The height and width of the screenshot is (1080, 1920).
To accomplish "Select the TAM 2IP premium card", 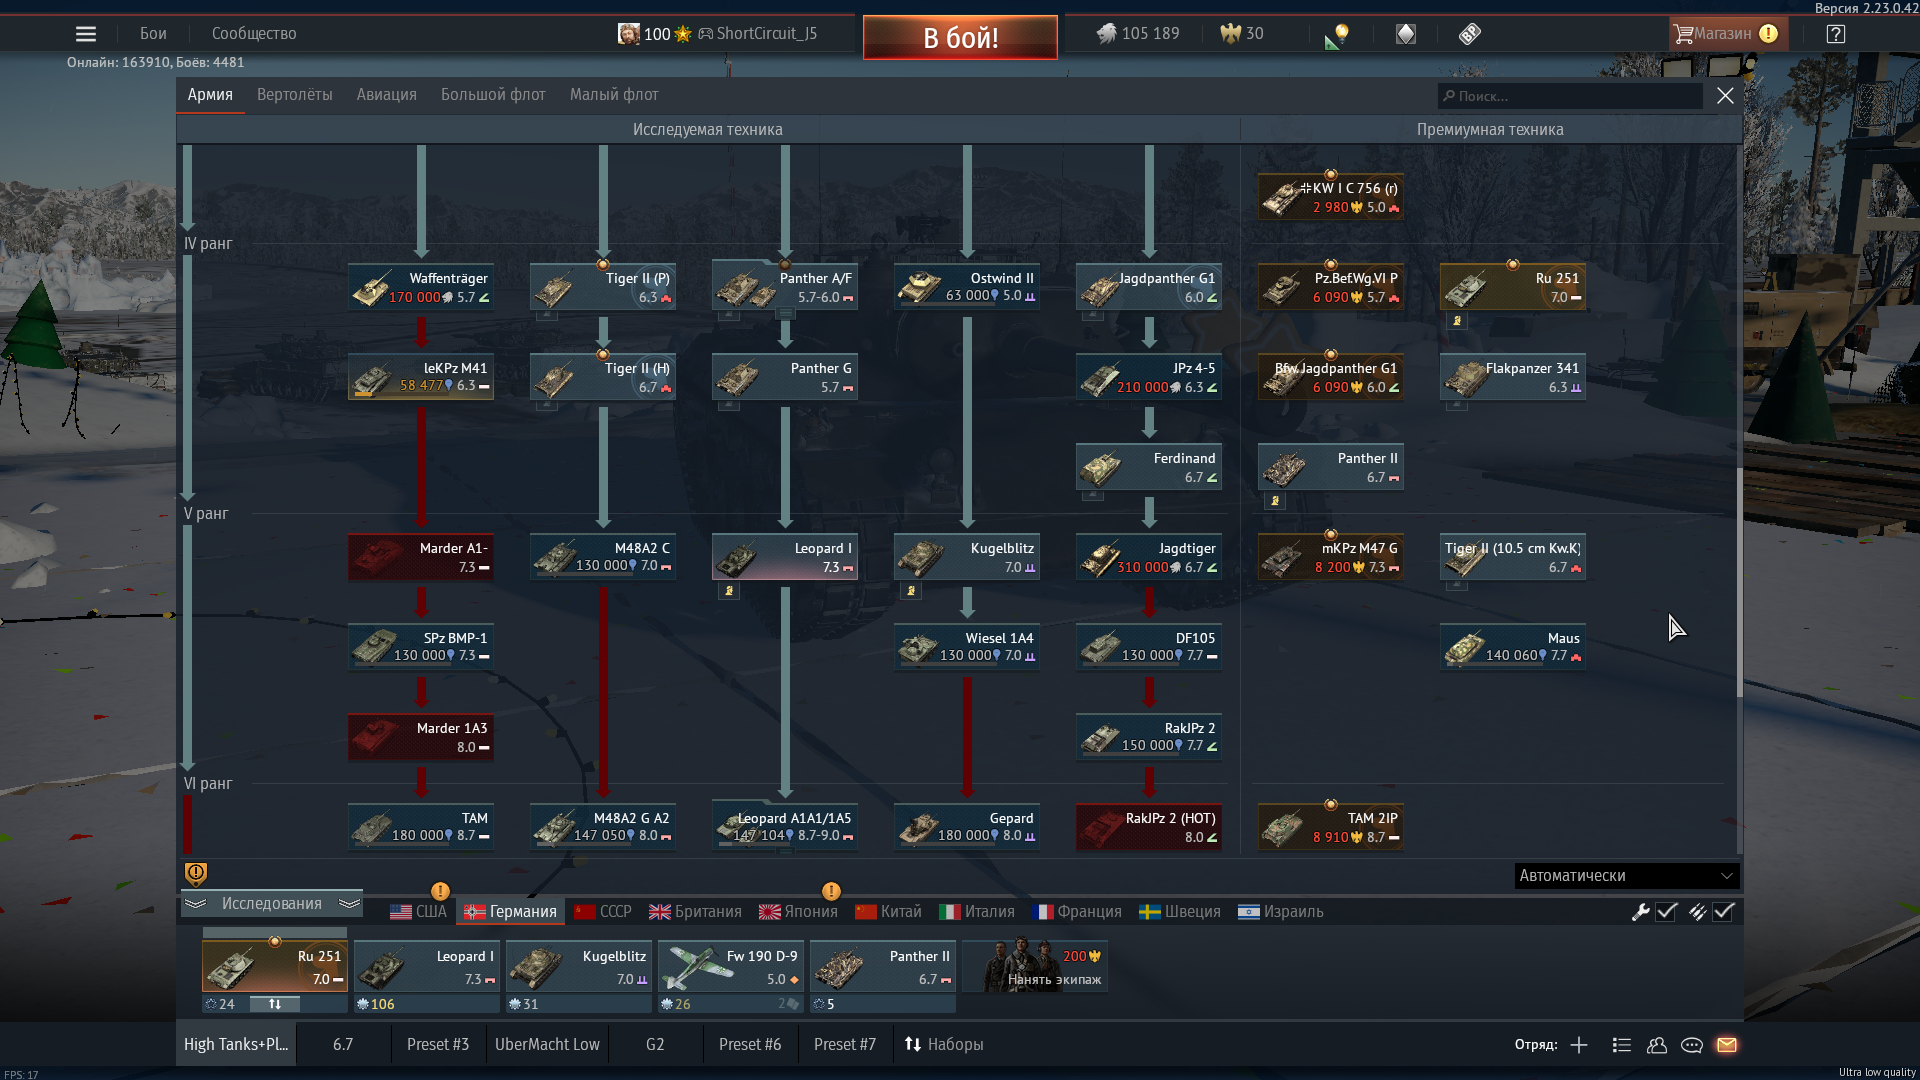I will [x=1330, y=827].
